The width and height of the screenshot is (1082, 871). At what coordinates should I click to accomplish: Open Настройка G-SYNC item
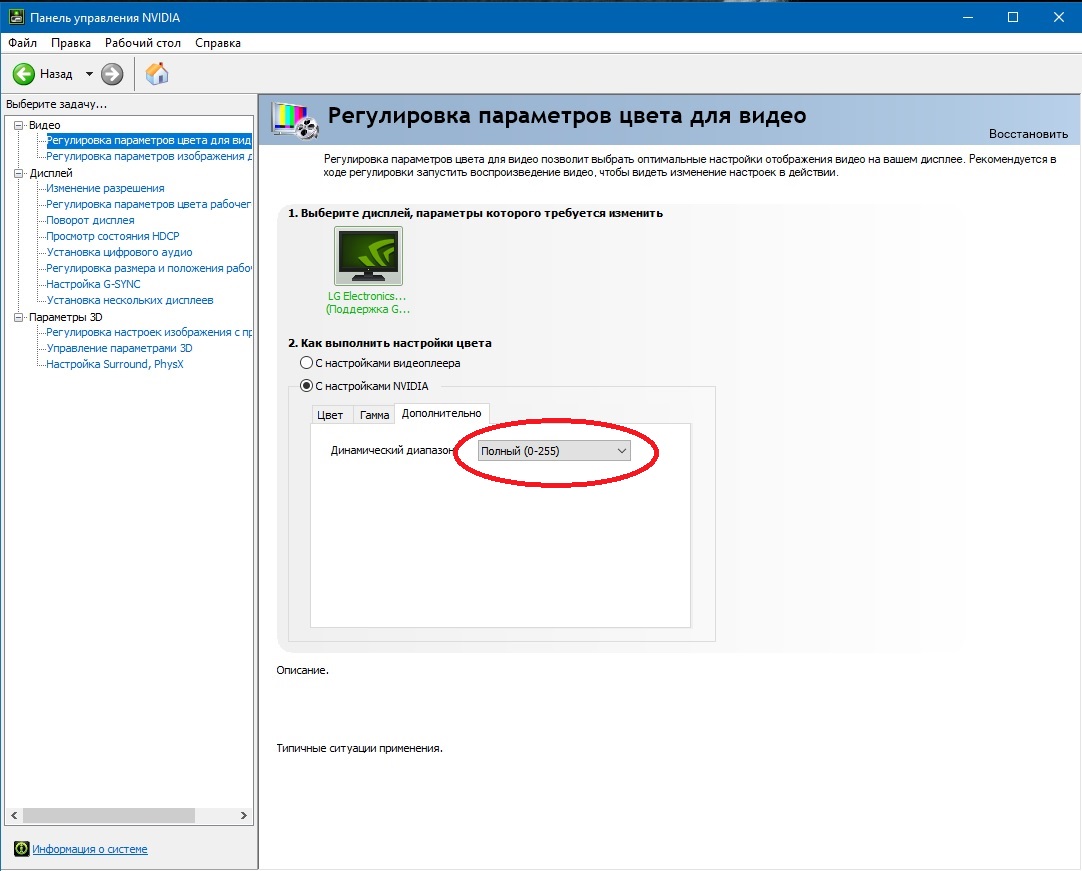[93, 284]
